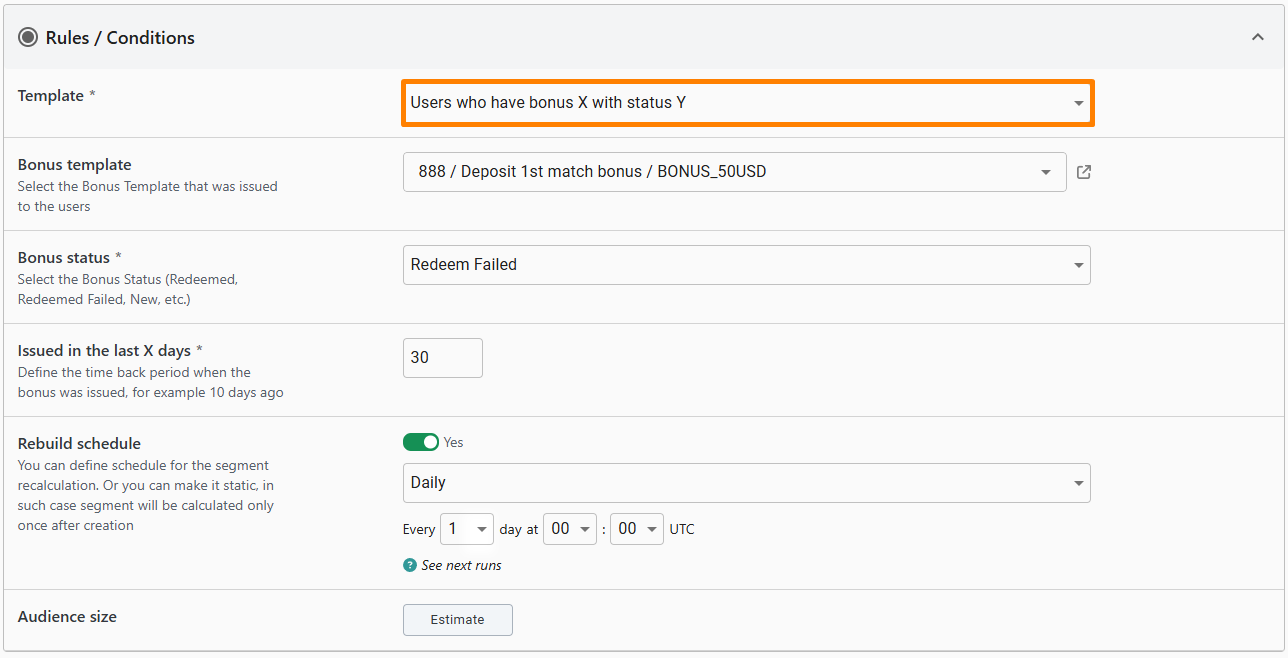The width and height of the screenshot is (1288, 658).
Task: Open the Bonus status dropdown
Action: (747, 265)
